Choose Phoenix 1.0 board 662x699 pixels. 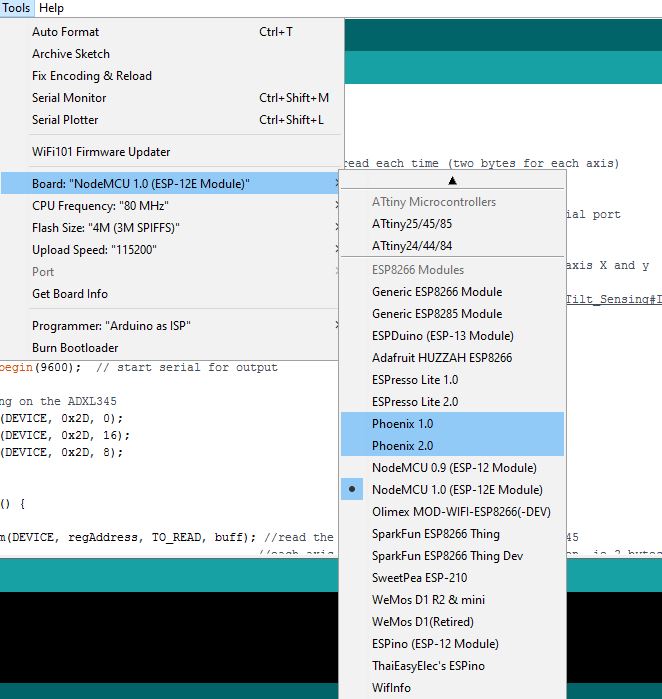[452, 424]
